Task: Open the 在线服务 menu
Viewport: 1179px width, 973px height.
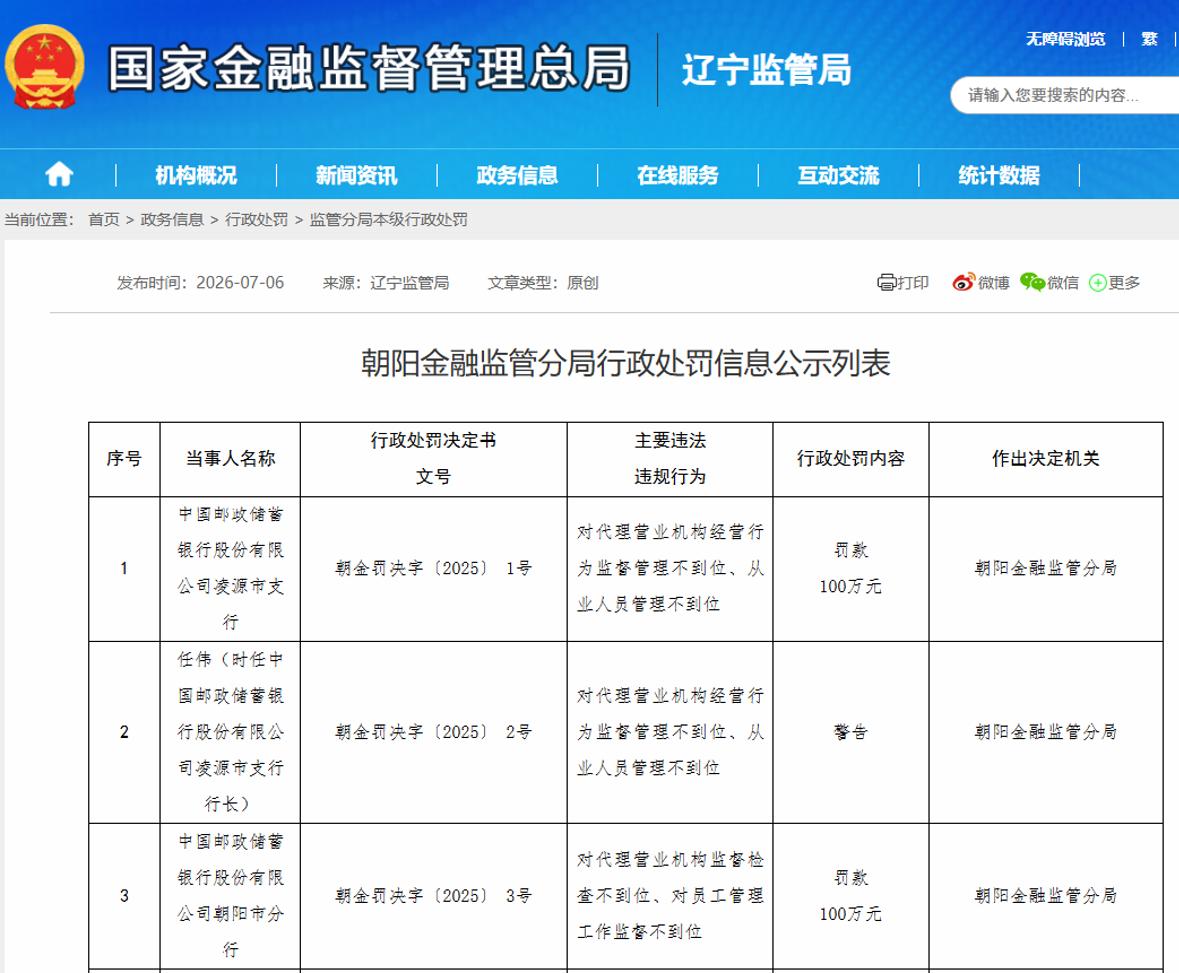Action: click(677, 175)
